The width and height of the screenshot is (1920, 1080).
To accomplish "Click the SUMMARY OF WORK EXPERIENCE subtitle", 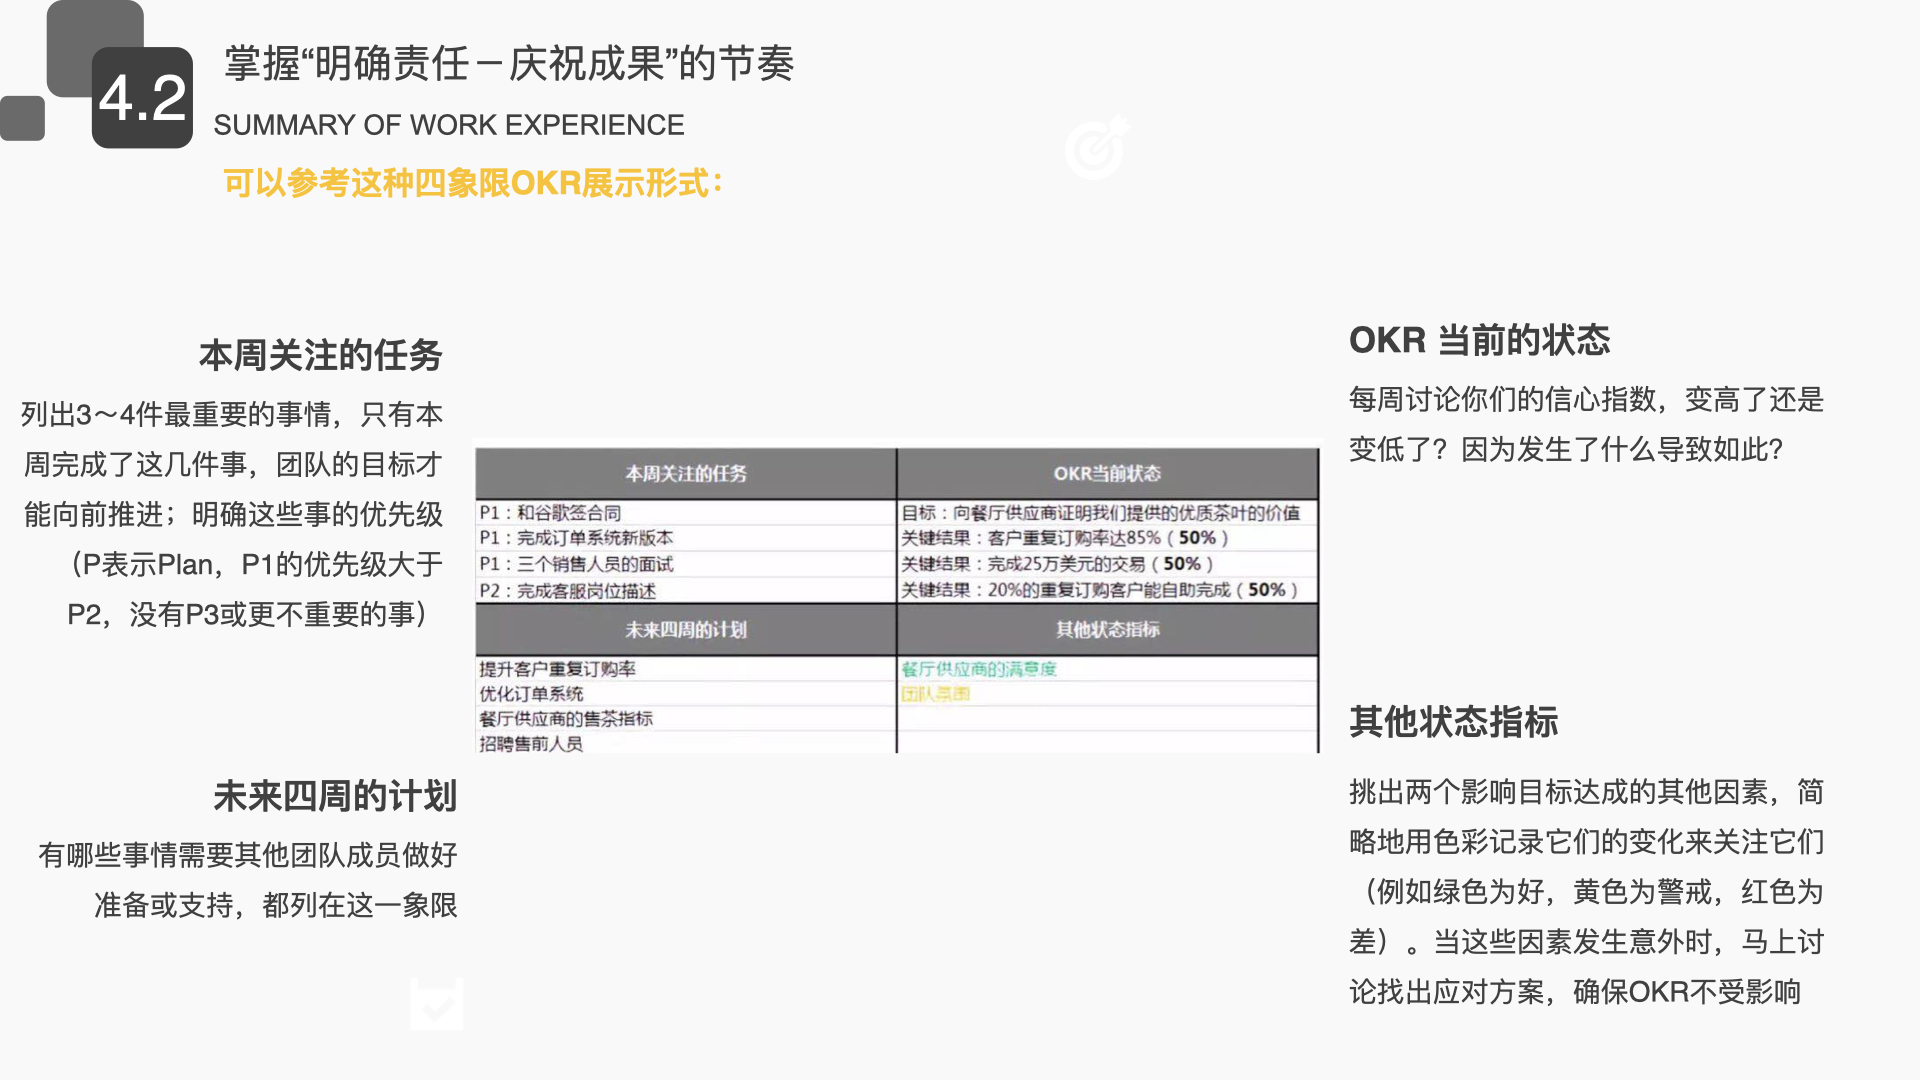I will (x=448, y=125).
